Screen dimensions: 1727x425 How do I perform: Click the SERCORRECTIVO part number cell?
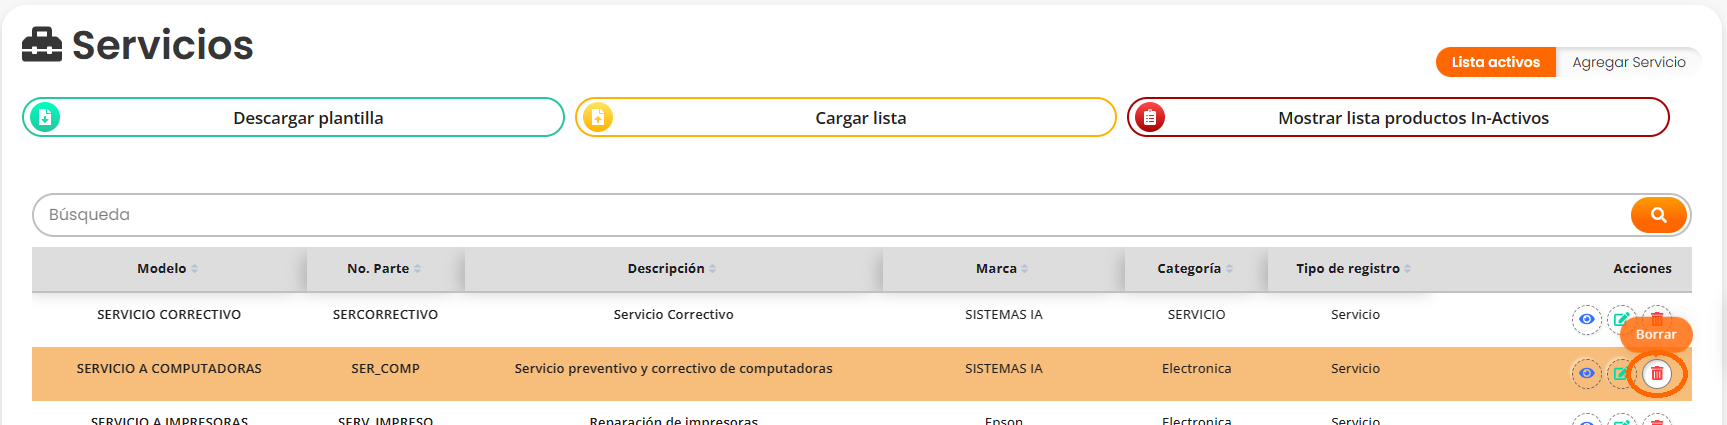point(385,315)
